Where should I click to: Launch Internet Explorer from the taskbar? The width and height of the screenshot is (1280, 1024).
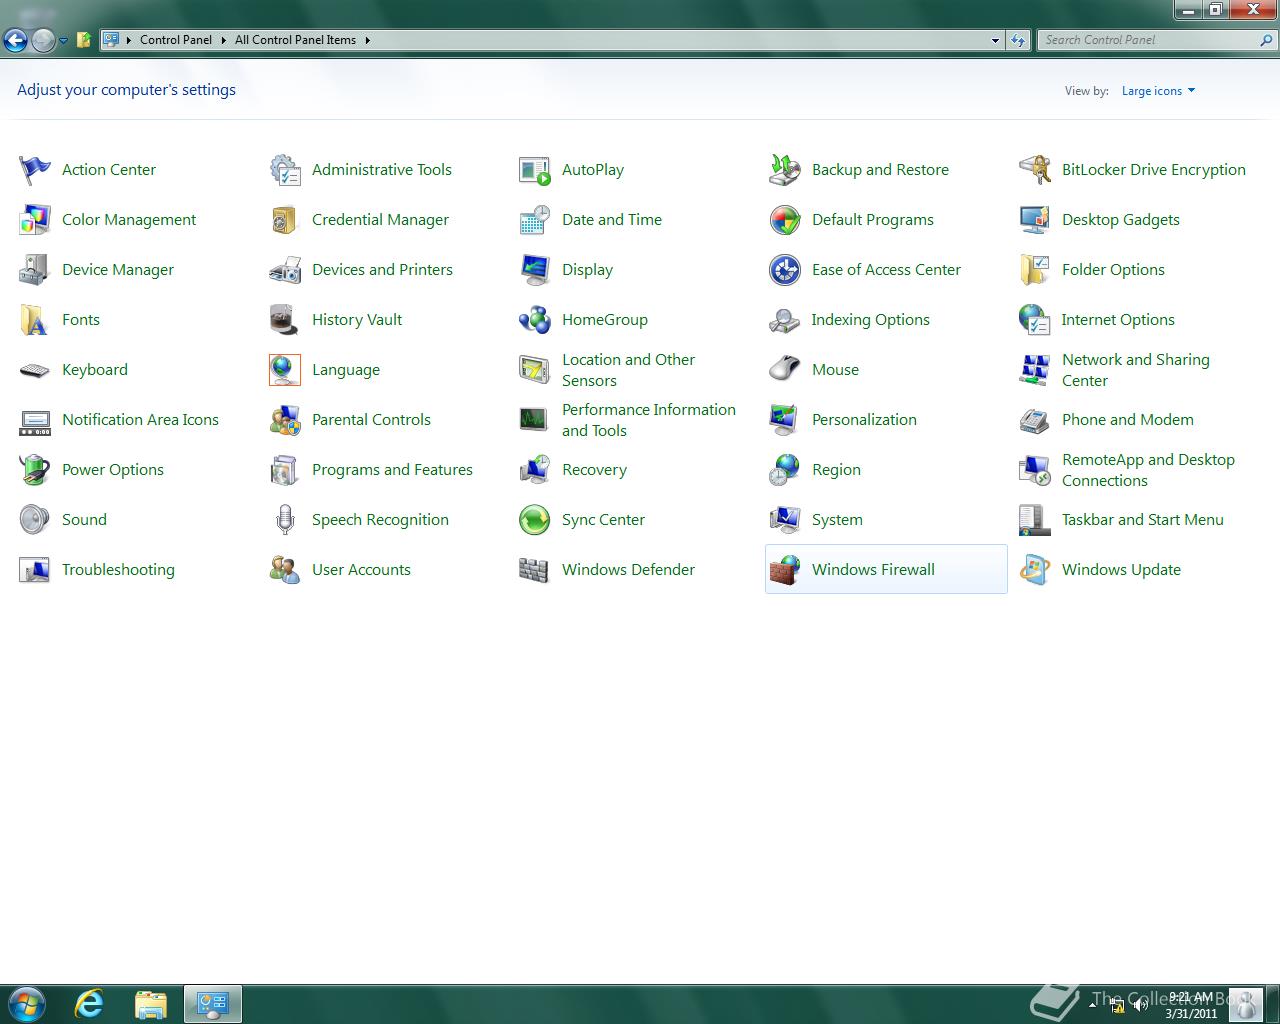coord(89,1004)
